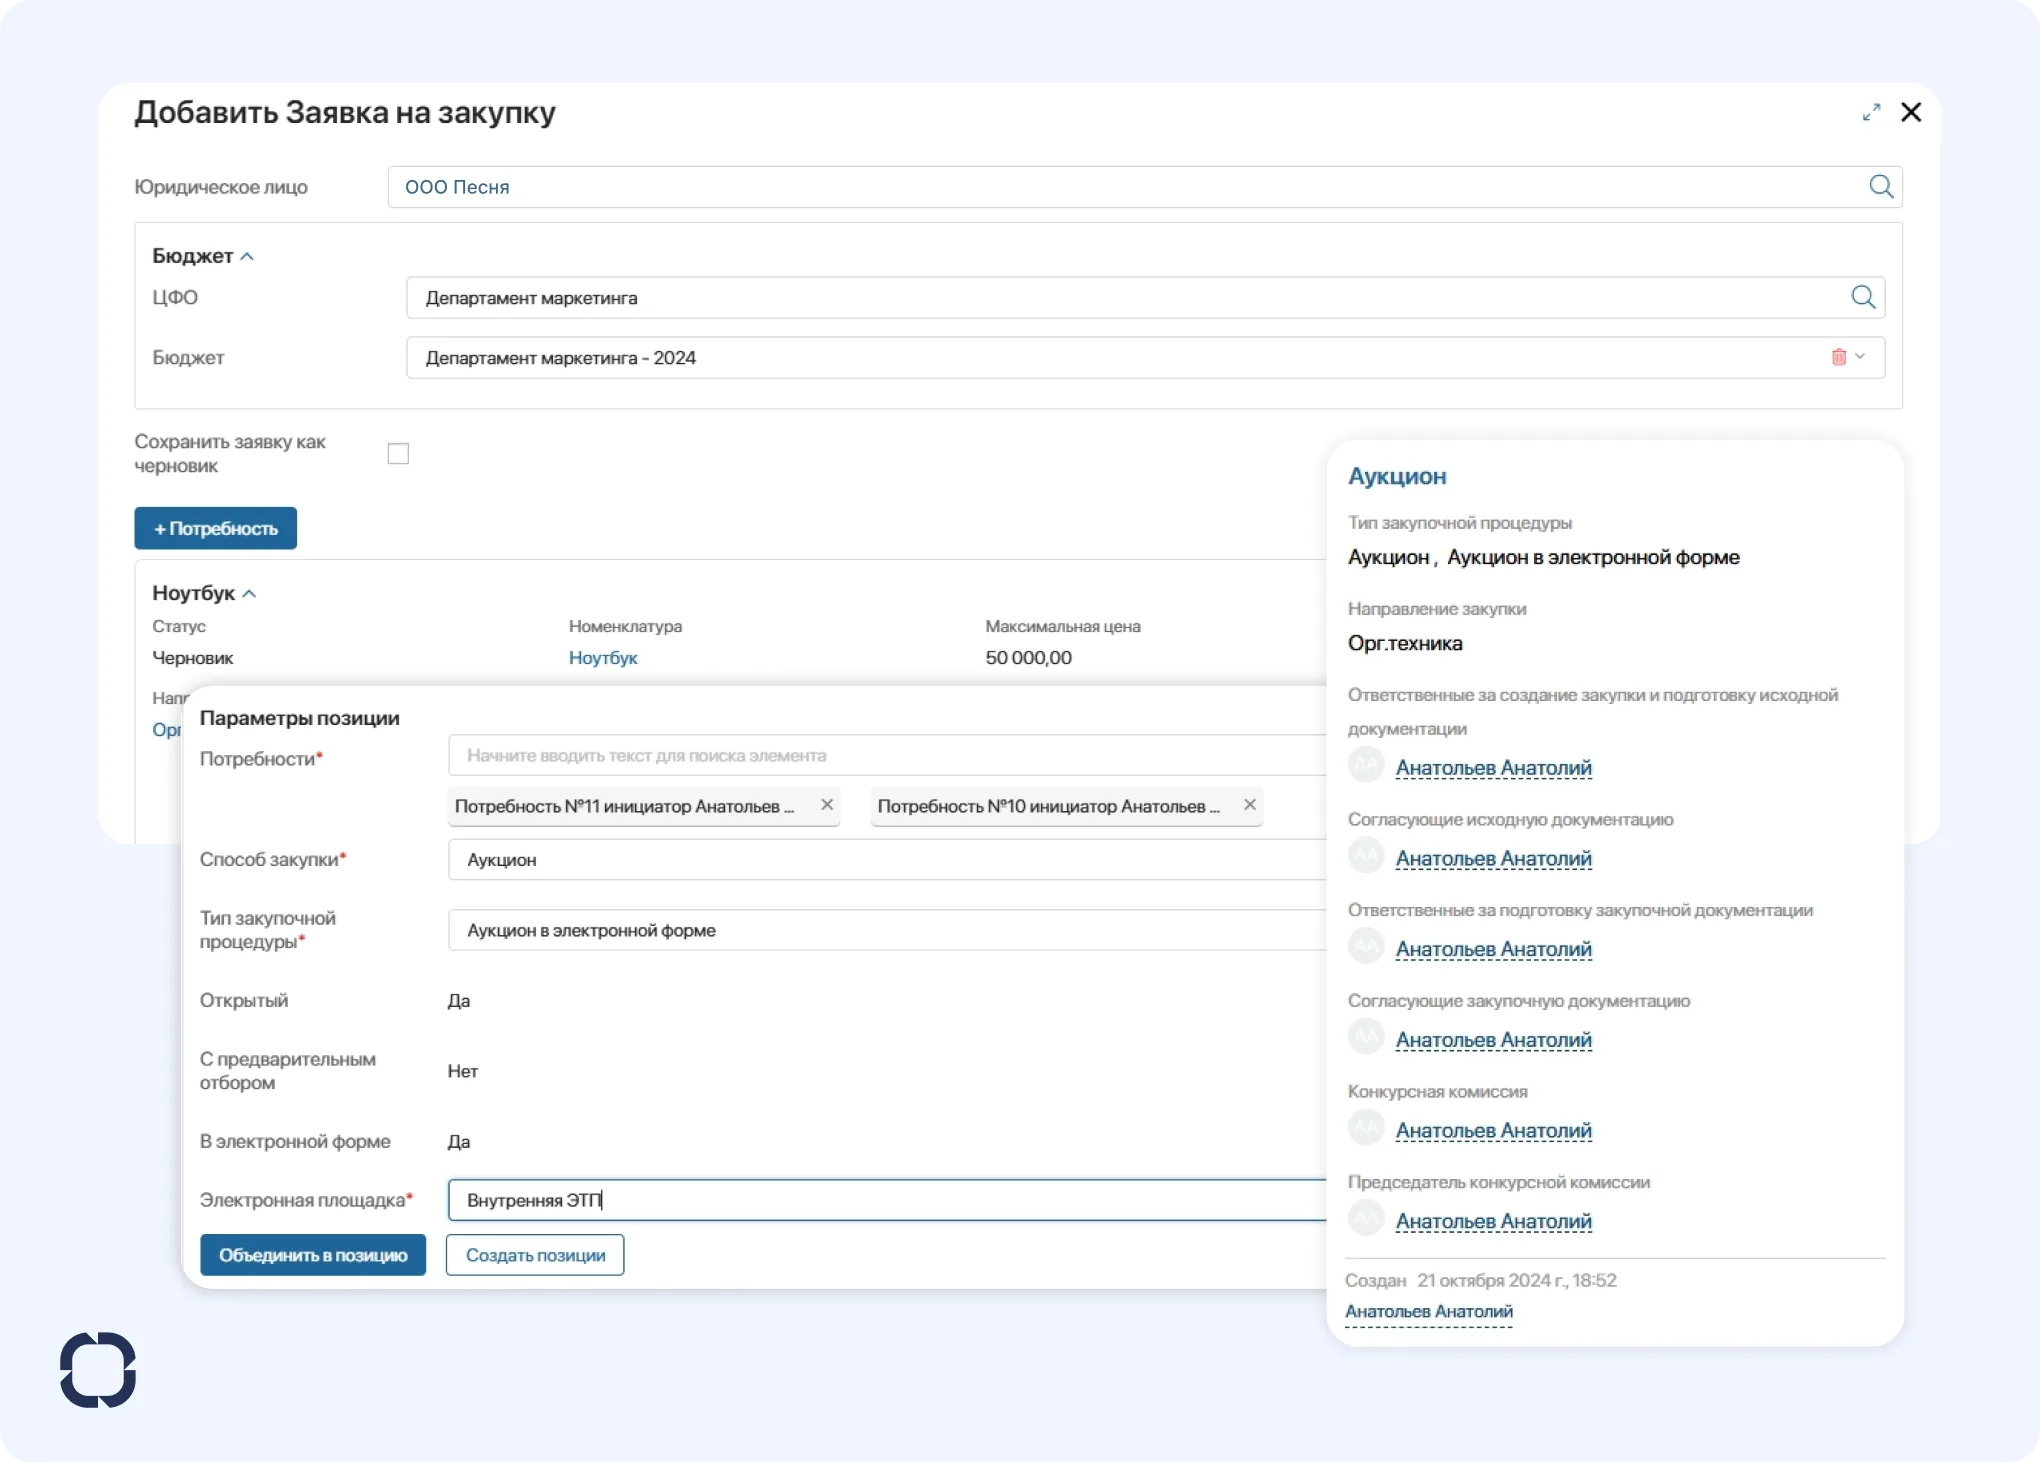This screenshot has width=2040, height=1463.
Task: Click search icon in Юридическое лицо field
Action: coord(1880,187)
